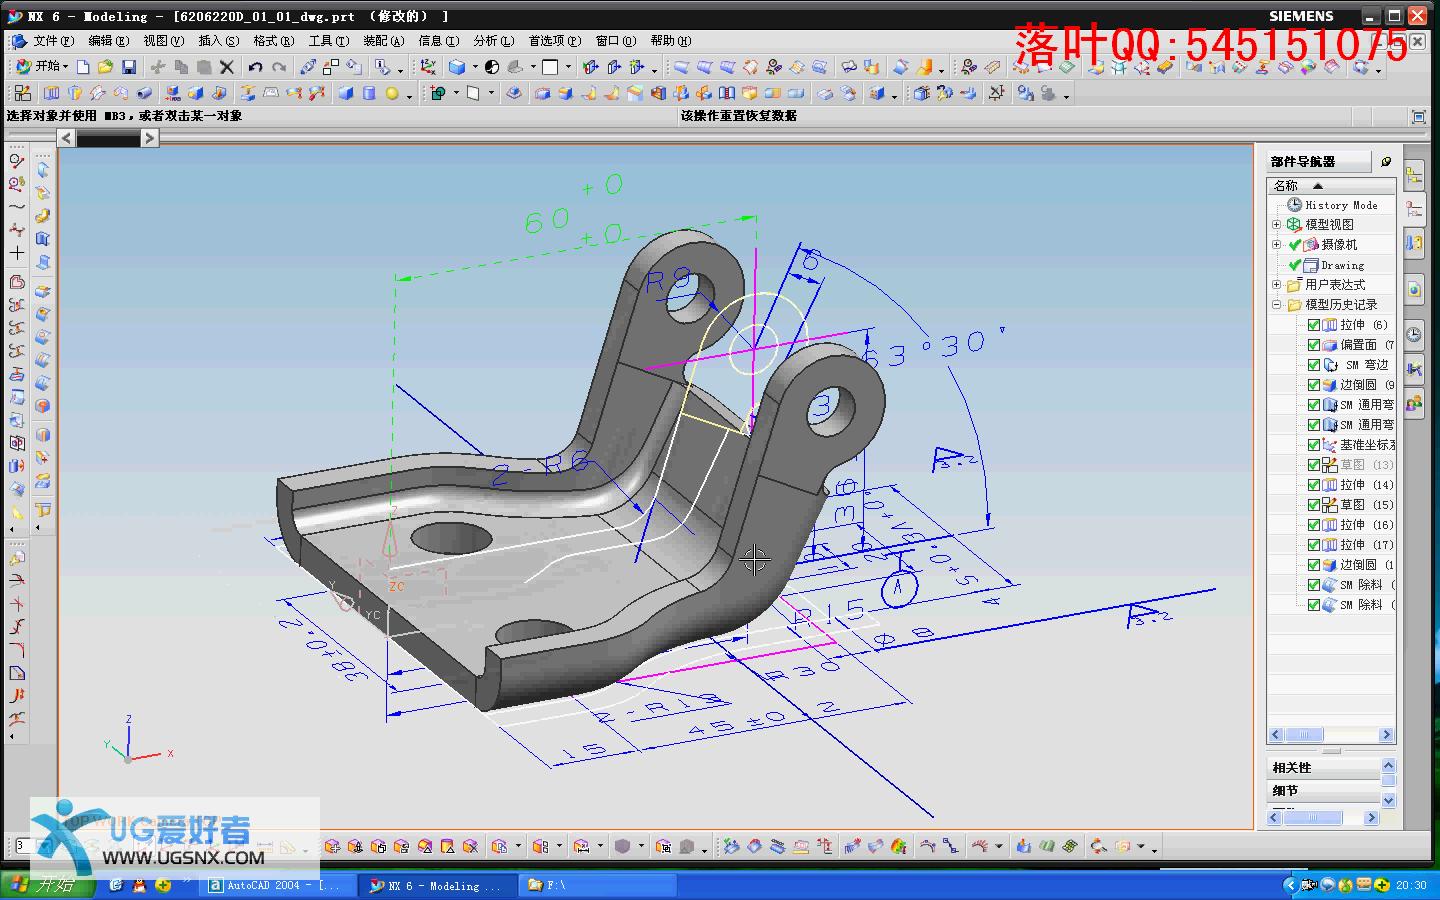
Task: Open the Roles tab icon on right sidebar
Action: pyautogui.click(x=1414, y=404)
